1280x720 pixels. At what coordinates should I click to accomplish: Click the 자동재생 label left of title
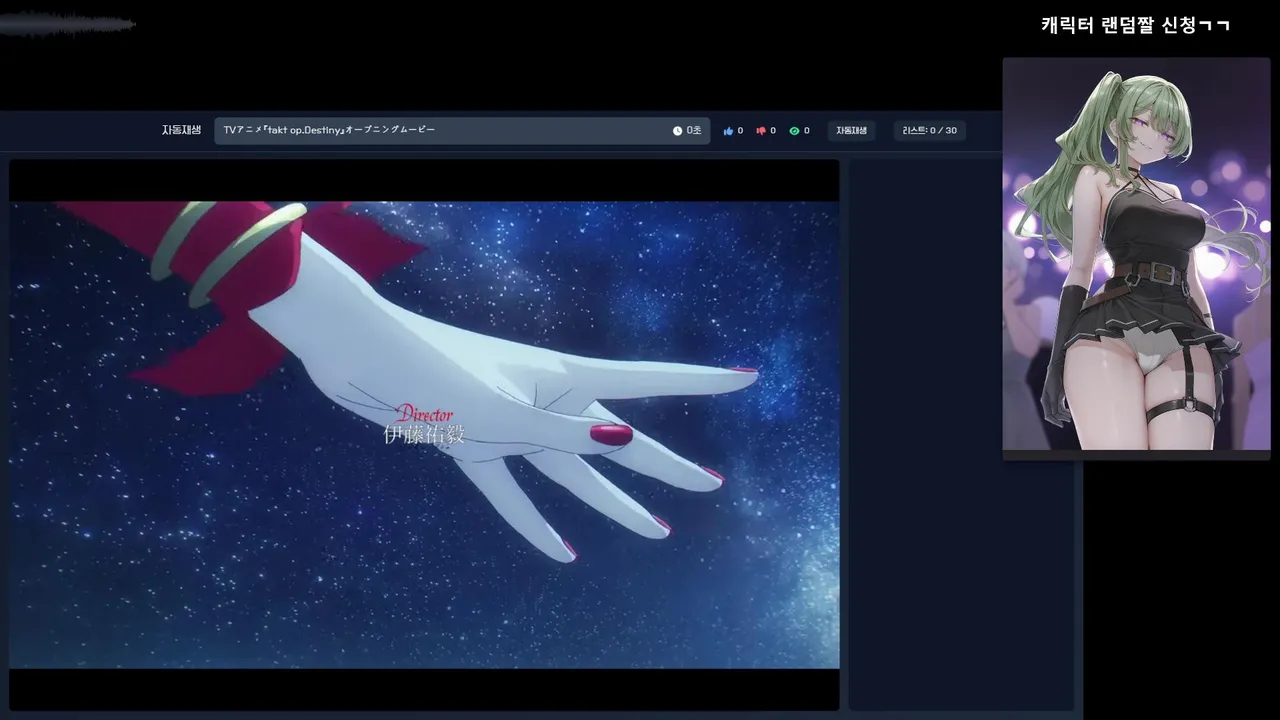pos(182,130)
